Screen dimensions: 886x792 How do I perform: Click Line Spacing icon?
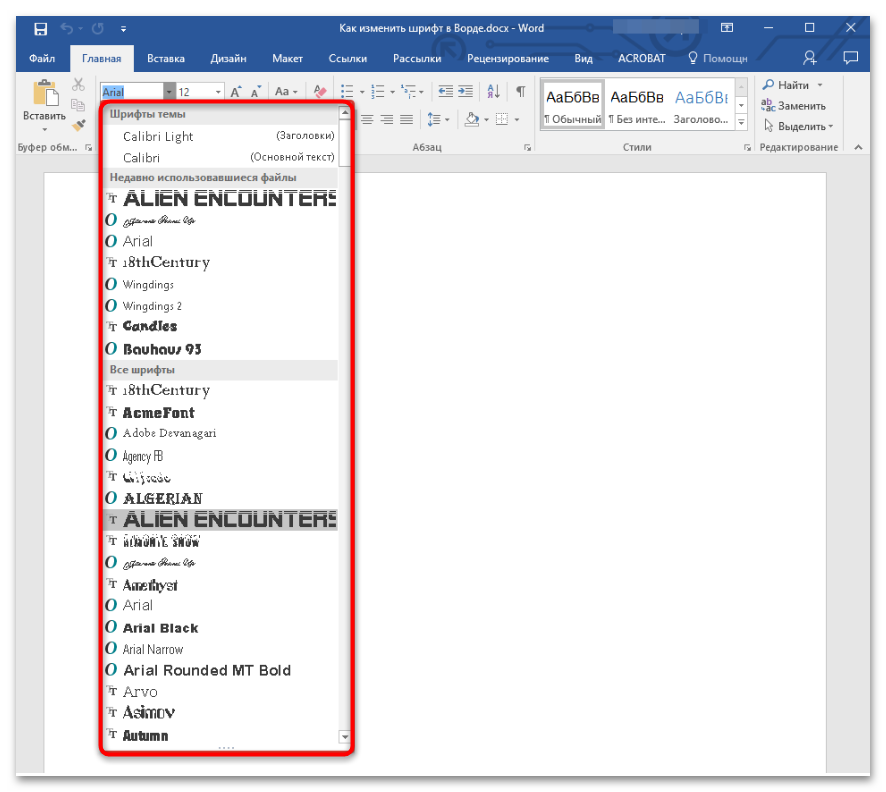(x=434, y=120)
